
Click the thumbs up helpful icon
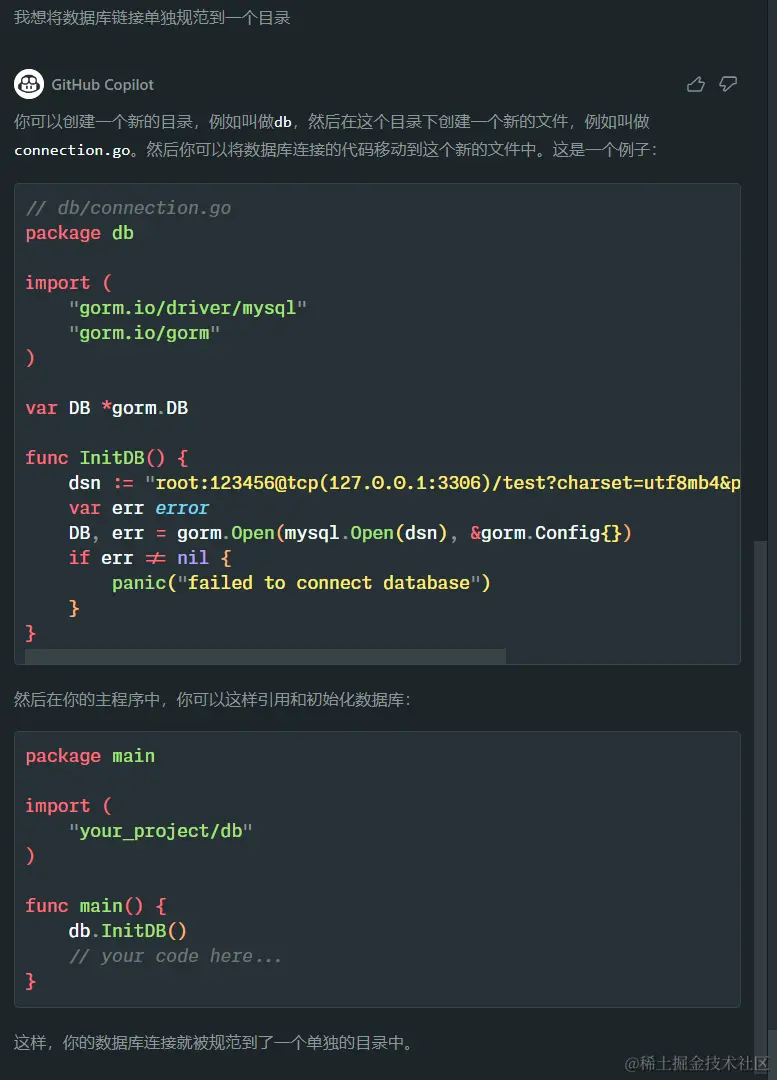click(x=696, y=84)
